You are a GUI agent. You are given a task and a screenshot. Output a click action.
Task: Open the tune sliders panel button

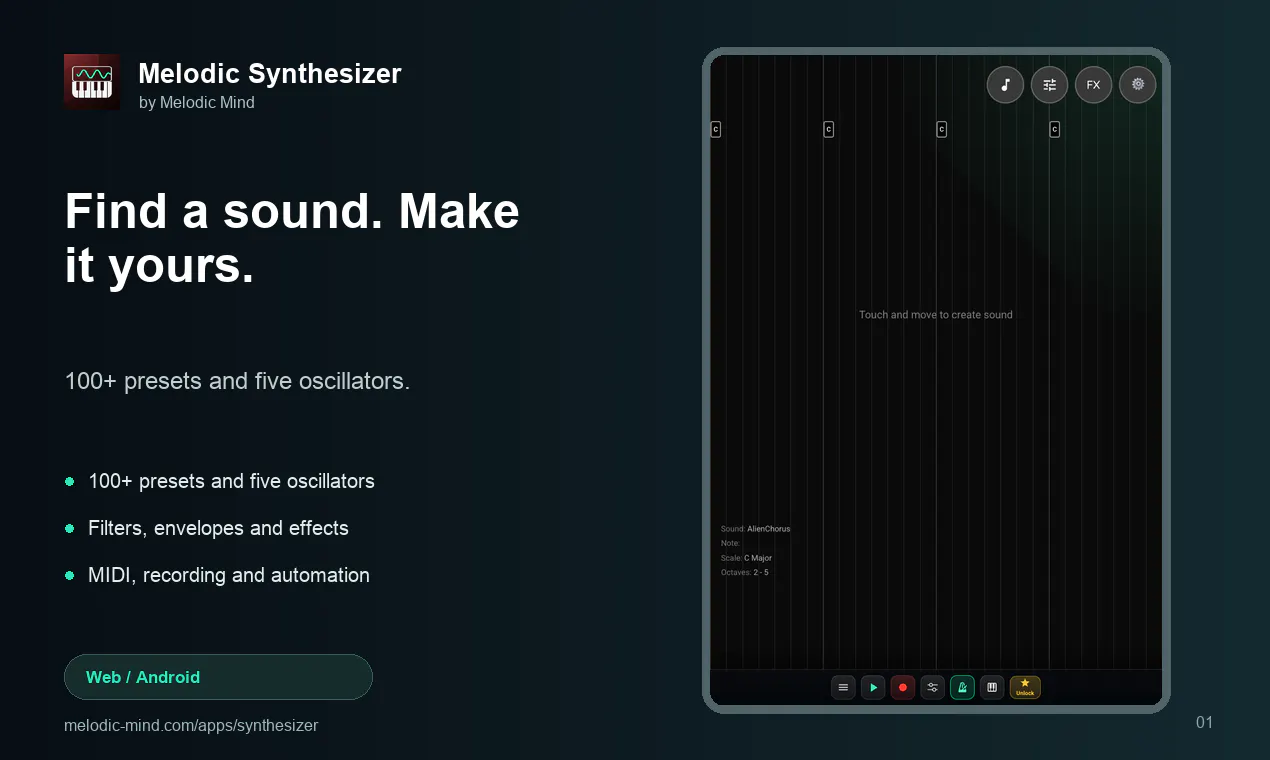[x=1049, y=85]
